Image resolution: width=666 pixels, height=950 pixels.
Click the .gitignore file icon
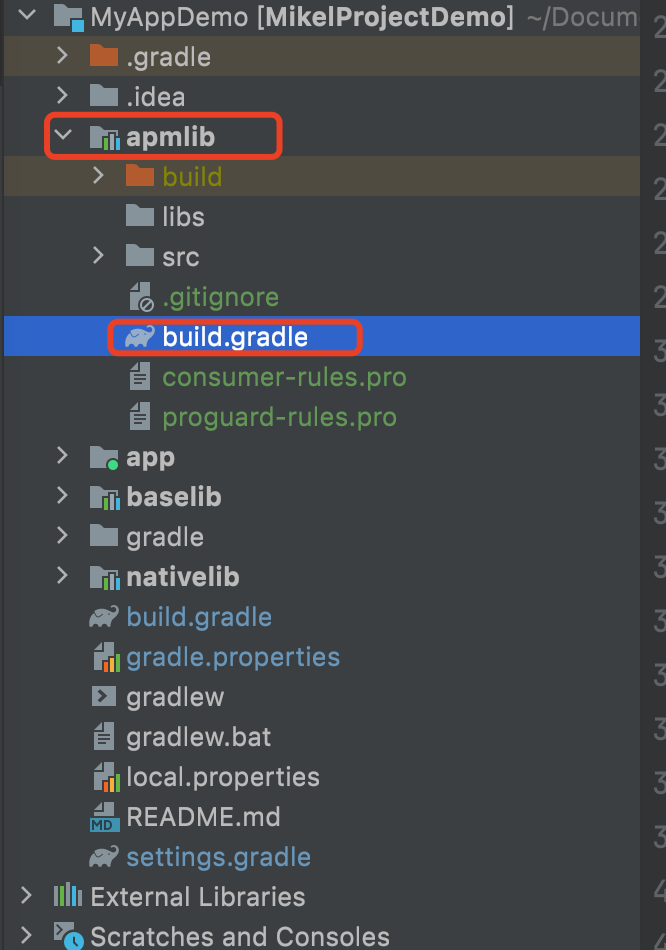pos(141,297)
